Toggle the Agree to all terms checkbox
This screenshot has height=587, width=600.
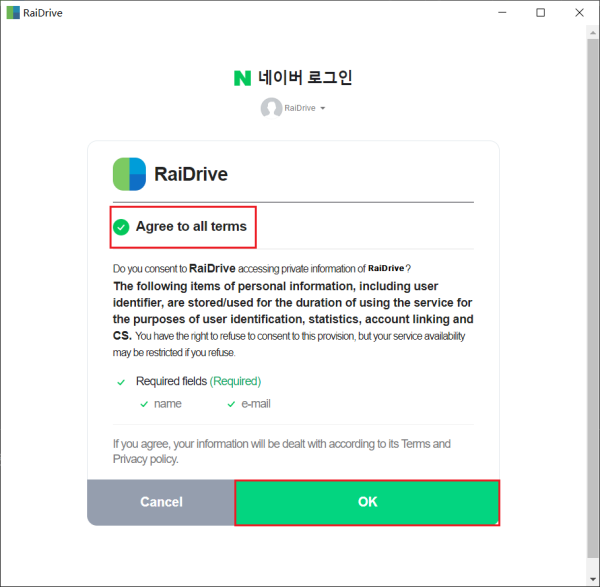tap(121, 227)
